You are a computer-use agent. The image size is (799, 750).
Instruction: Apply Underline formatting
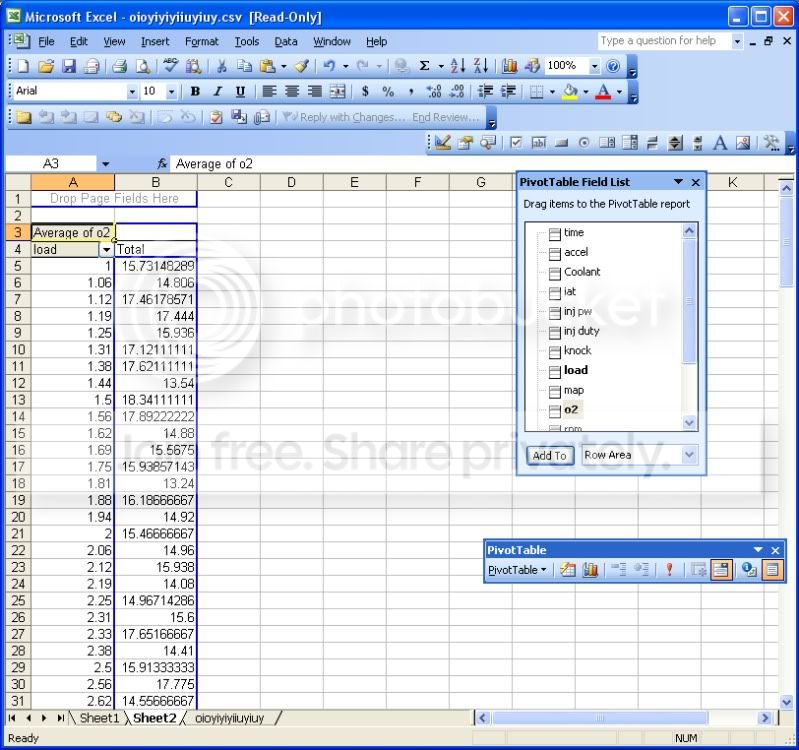coord(241,92)
